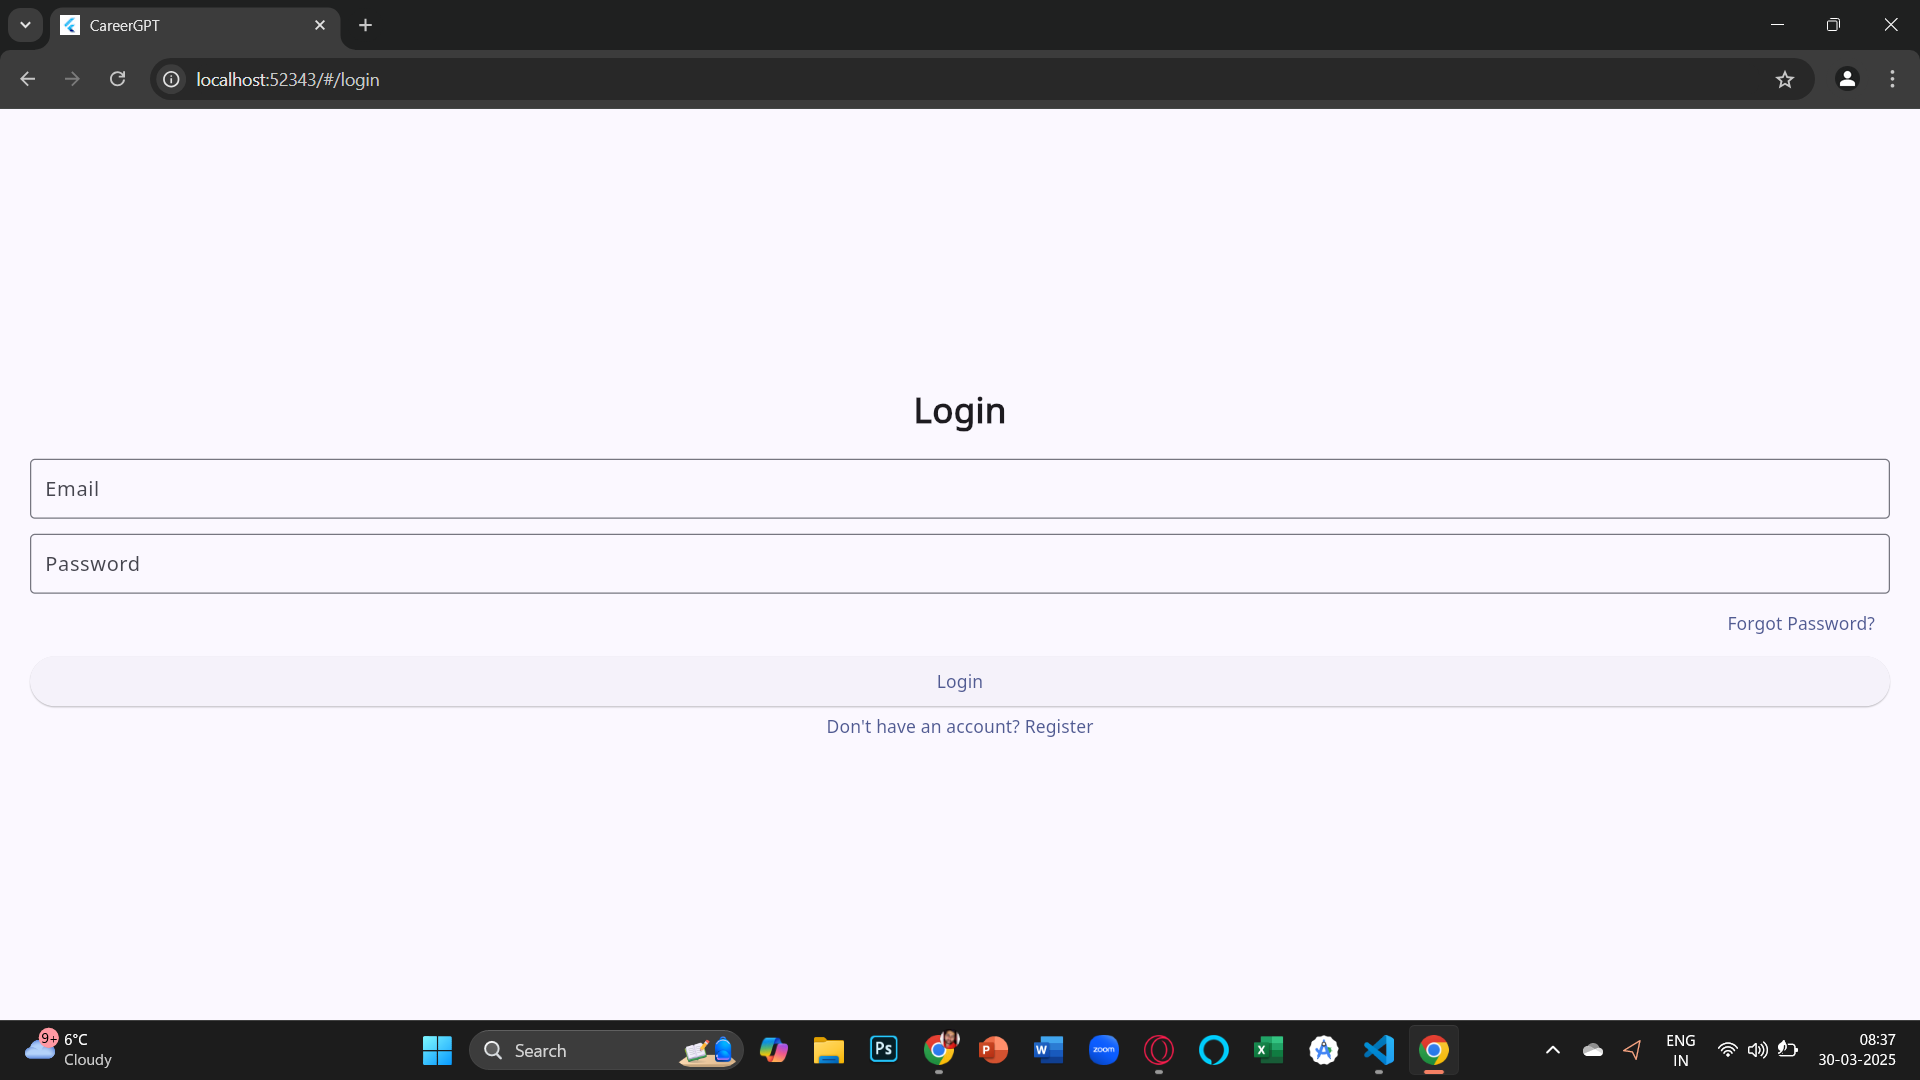Open the Windows Start menu
The width and height of the screenshot is (1920, 1080).
click(x=437, y=1050)
